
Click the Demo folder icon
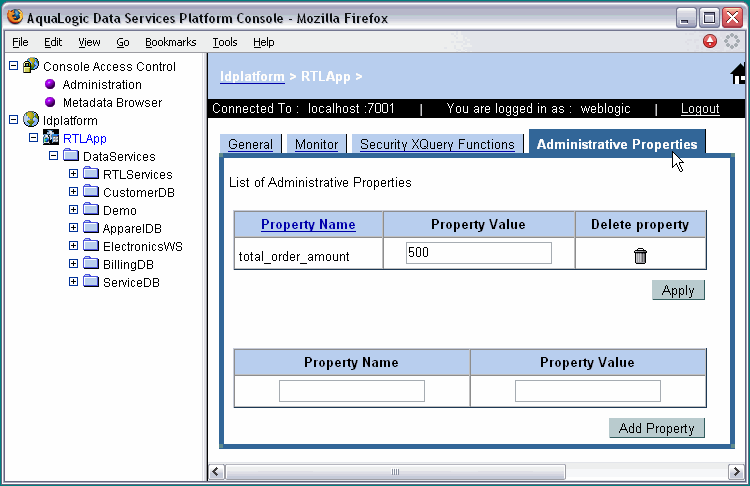click(x=91, y=209)
